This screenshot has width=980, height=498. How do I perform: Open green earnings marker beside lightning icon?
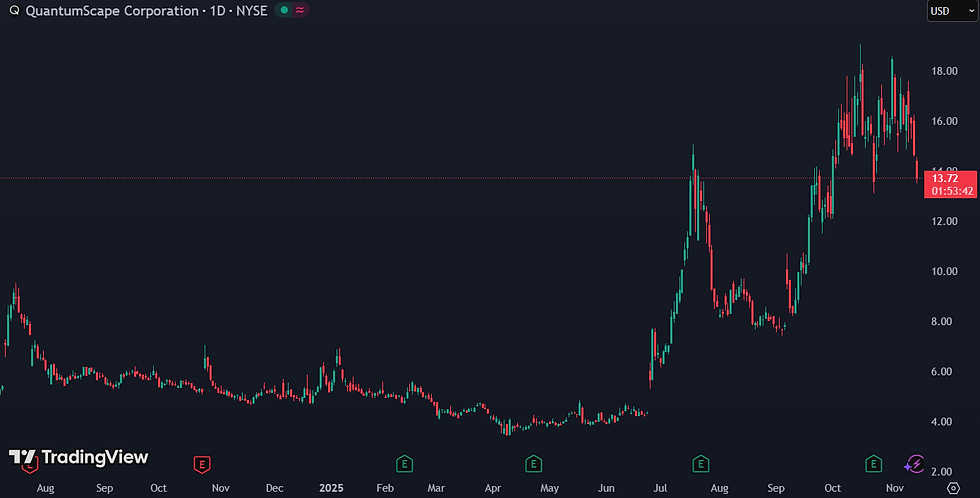[873, 464]
